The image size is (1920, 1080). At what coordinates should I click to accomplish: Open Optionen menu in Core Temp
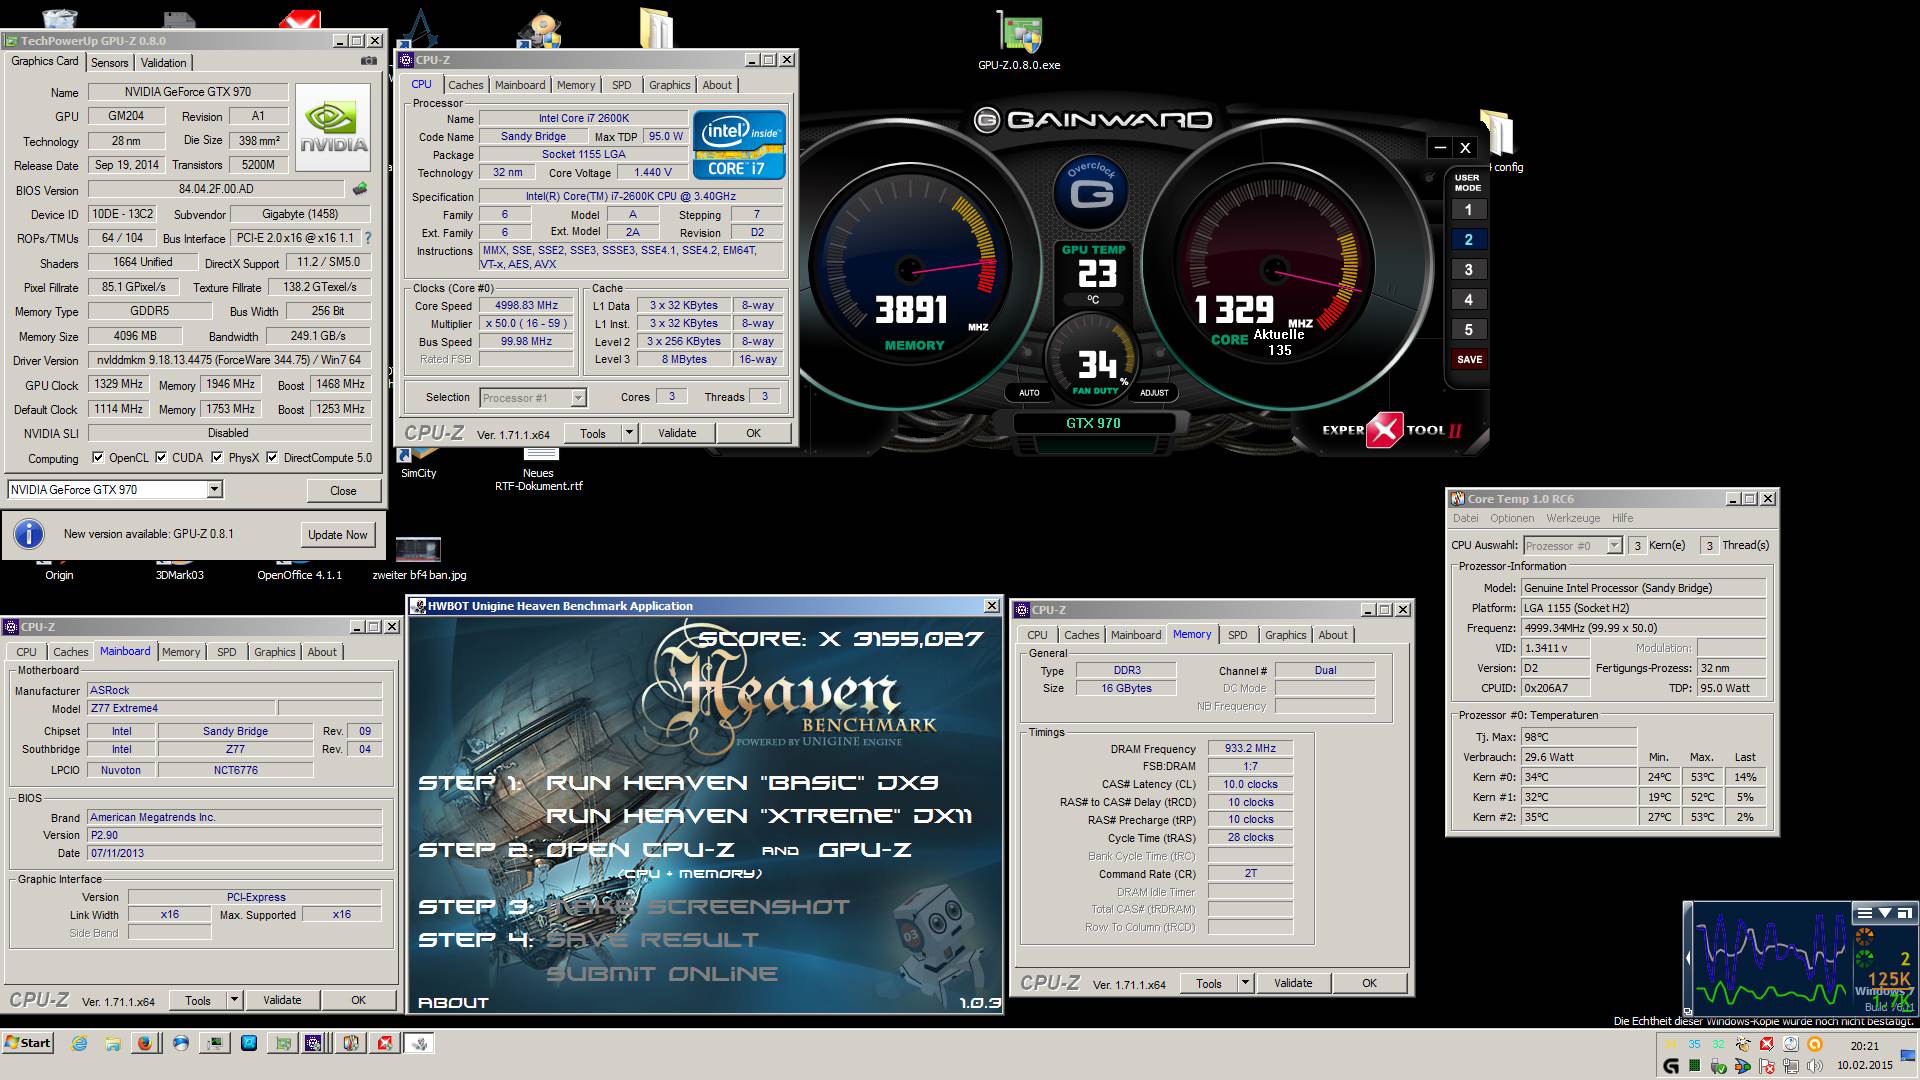(x=1512, y=518)
